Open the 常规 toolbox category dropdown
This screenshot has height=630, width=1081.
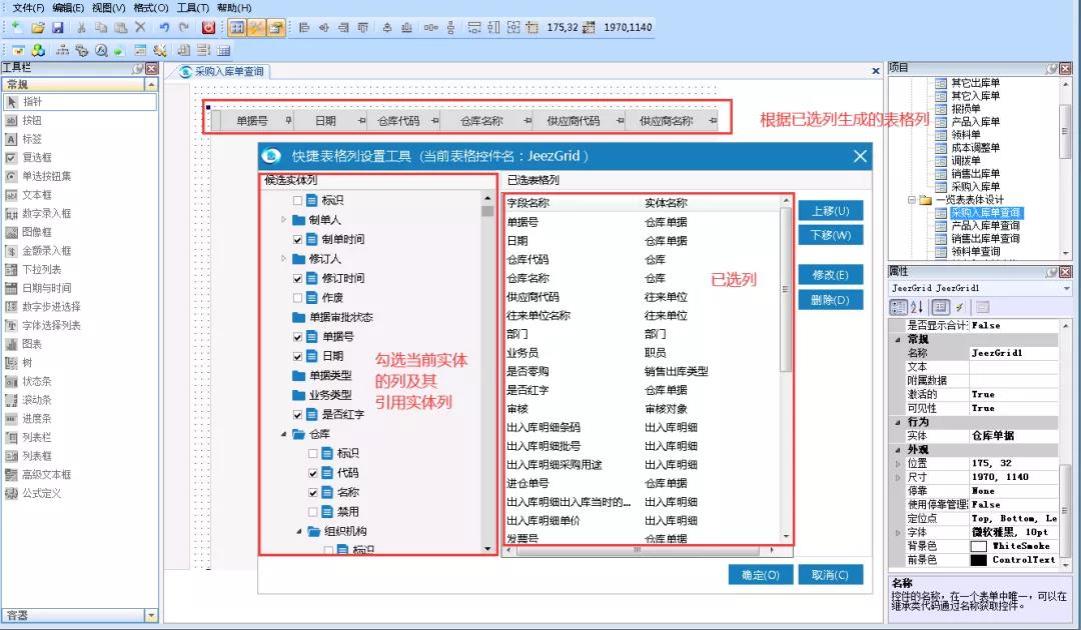[x=151, y=84]
